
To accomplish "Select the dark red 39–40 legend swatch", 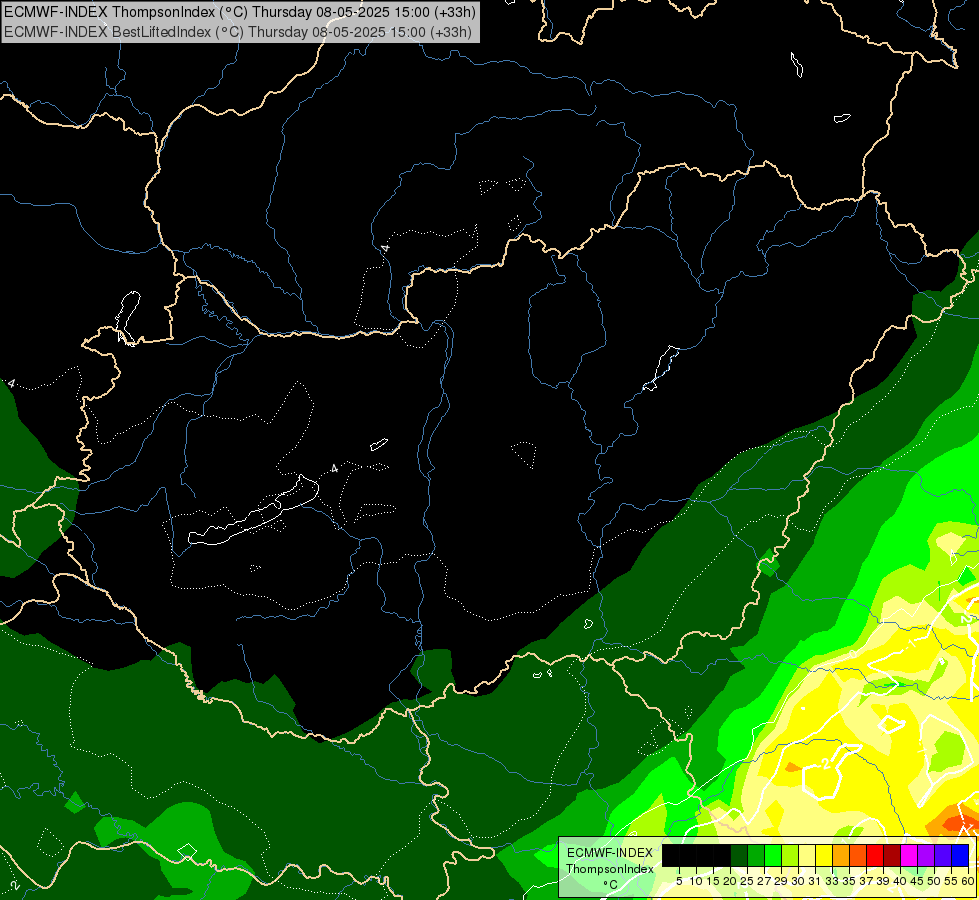I will [x=892, y=855].
